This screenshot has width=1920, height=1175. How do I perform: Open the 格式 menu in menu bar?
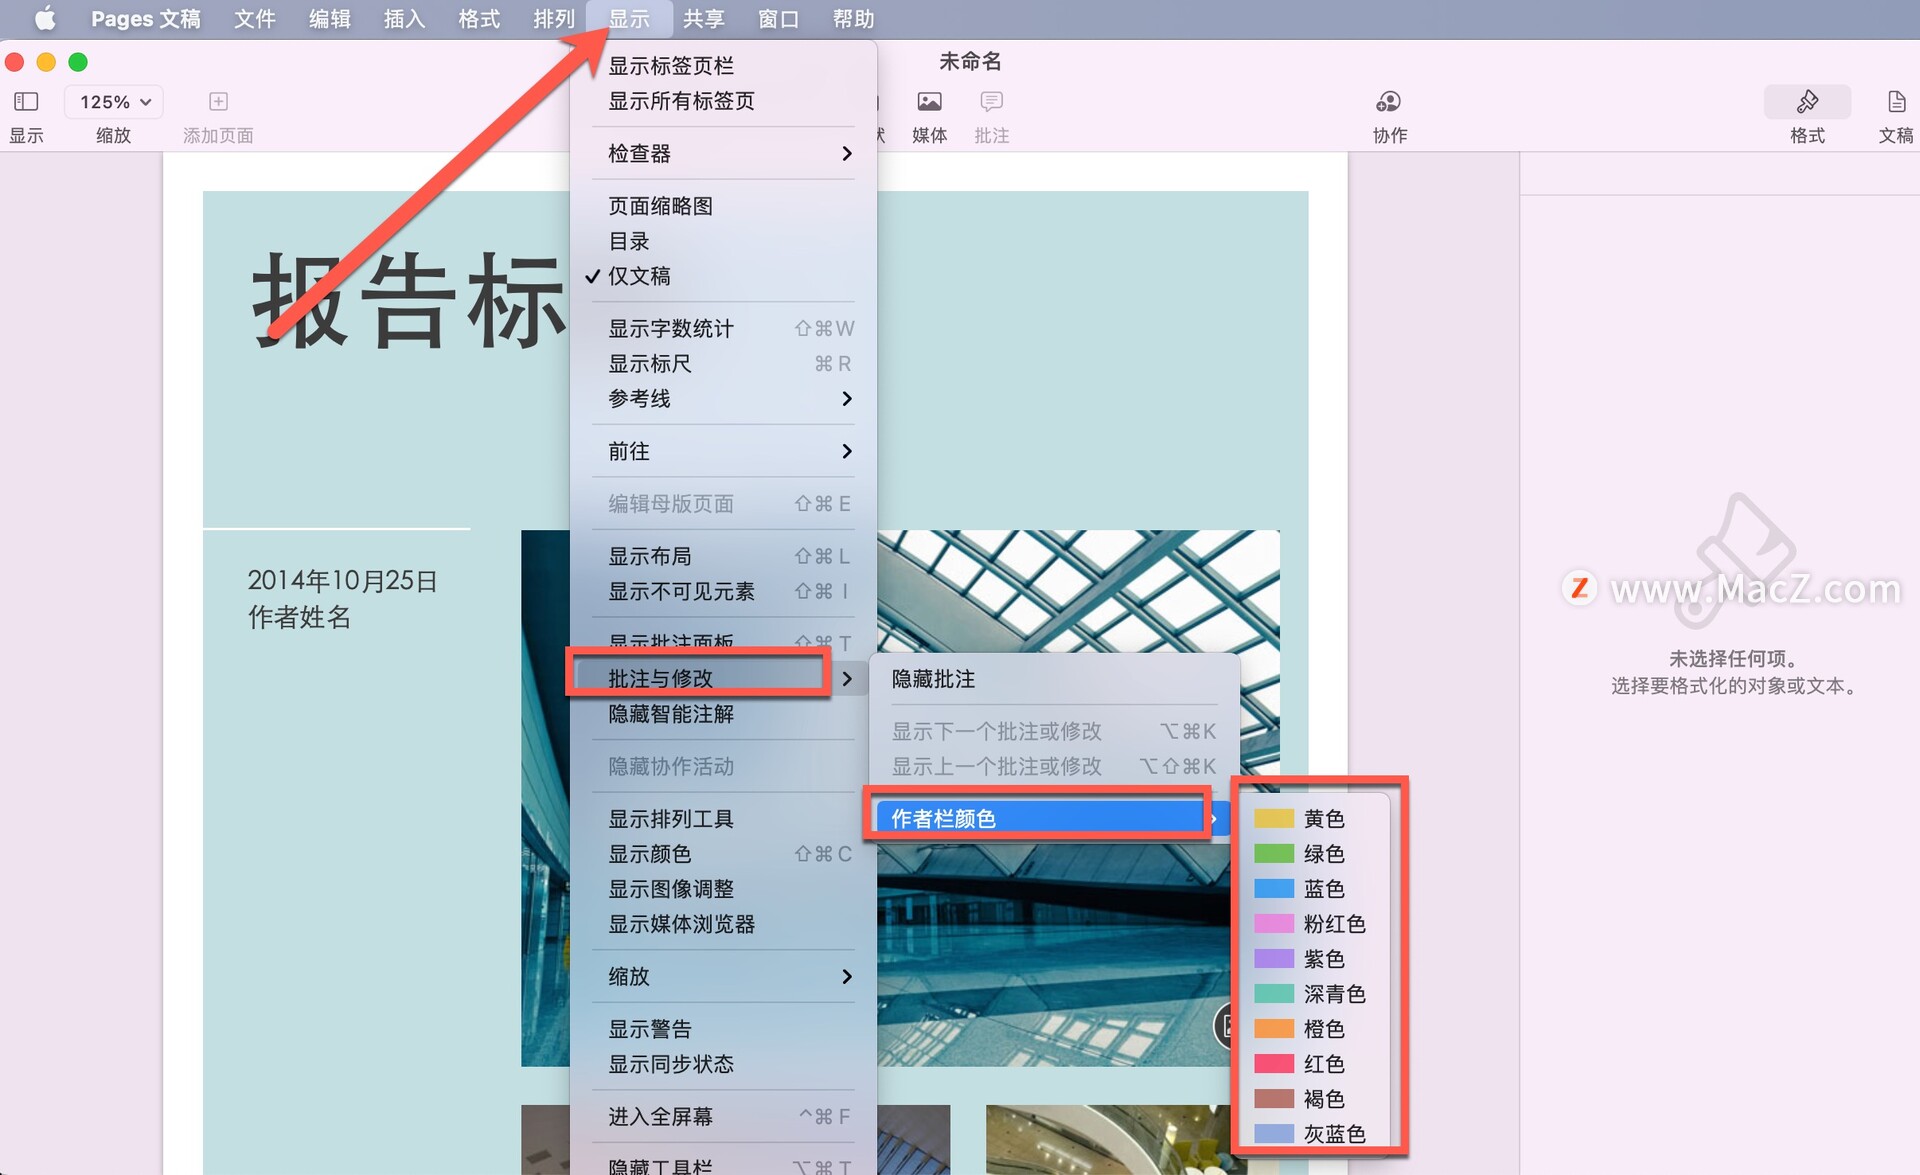coord(479,19)
